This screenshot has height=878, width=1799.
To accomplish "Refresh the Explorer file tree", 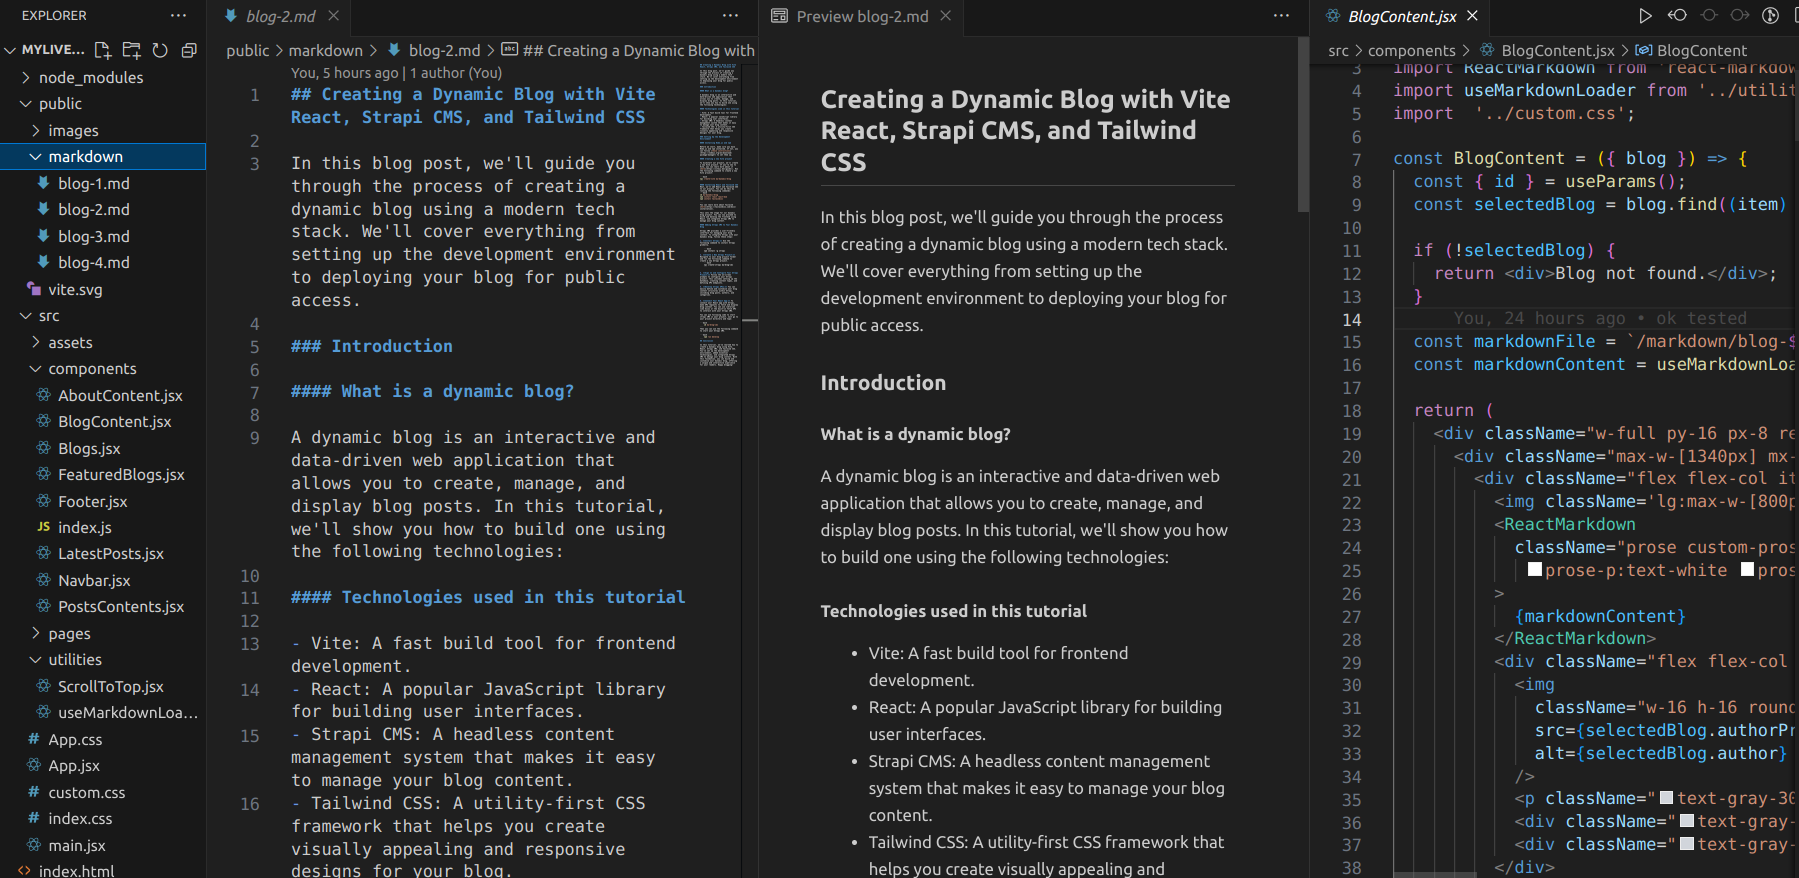I will point(160,50).
